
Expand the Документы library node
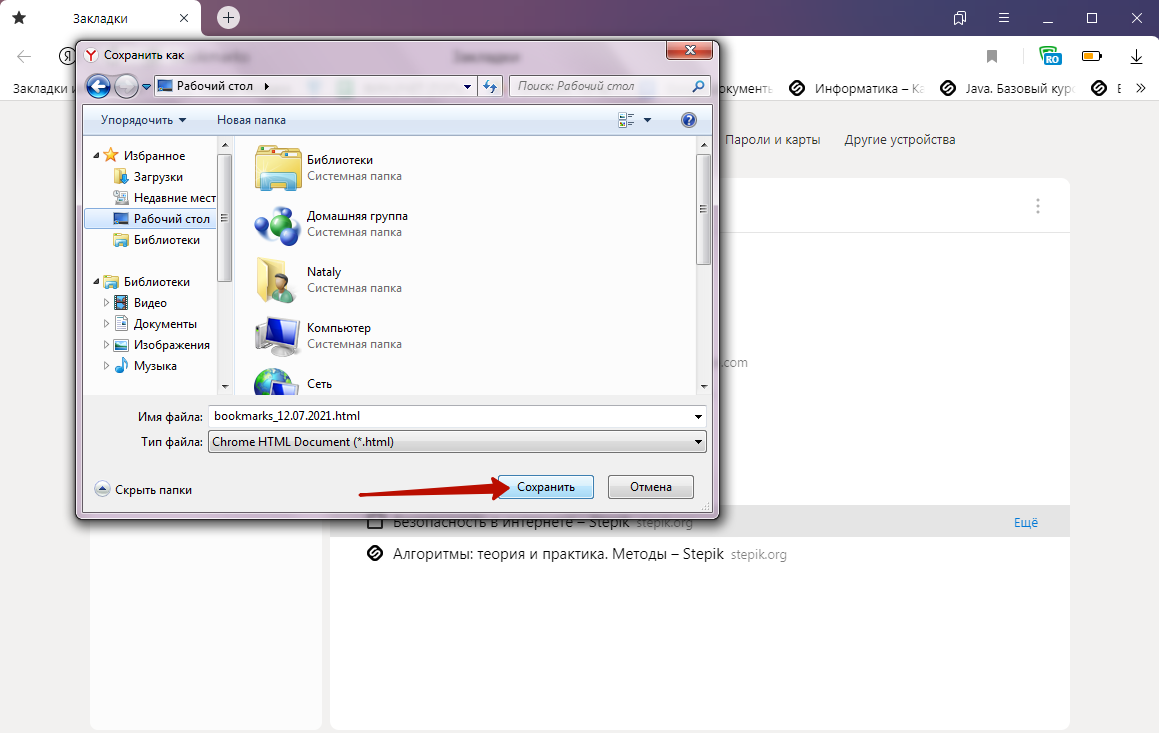(x=106, y=324)
